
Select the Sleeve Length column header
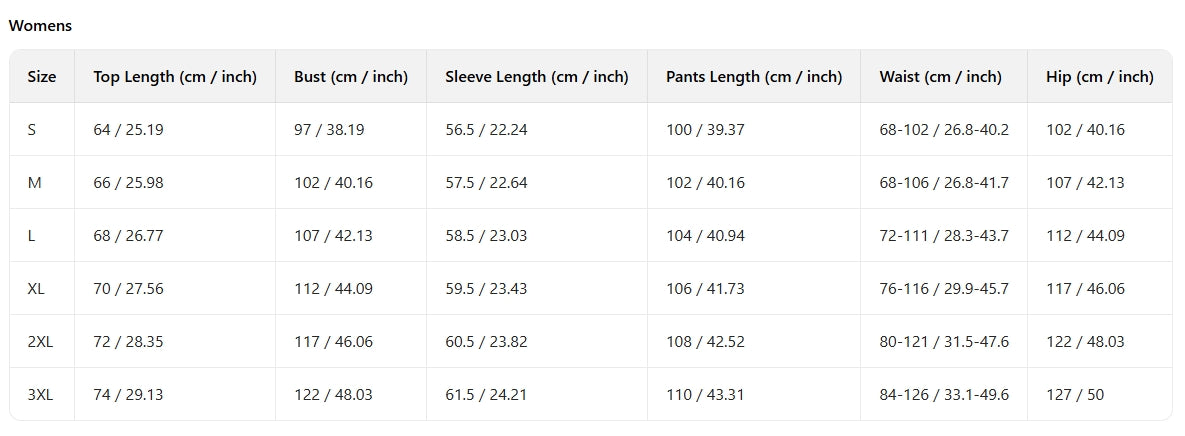537,77
